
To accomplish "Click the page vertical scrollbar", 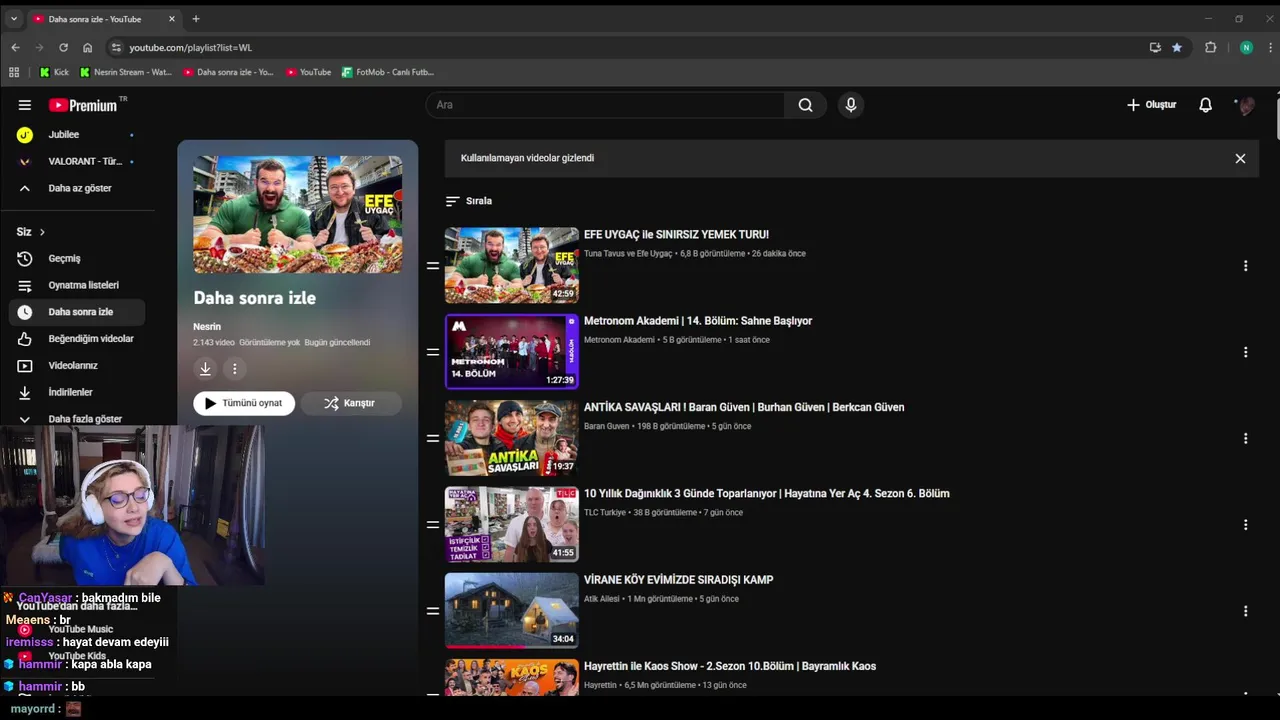I will point(1276,117).
